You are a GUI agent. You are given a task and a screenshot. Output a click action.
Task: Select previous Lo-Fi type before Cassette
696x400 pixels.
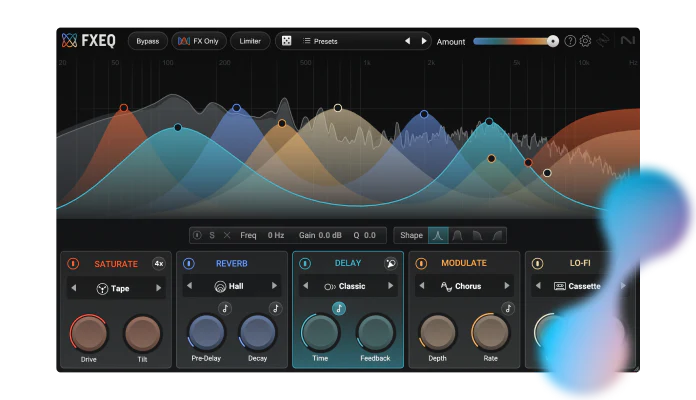(x=538, y=286)
